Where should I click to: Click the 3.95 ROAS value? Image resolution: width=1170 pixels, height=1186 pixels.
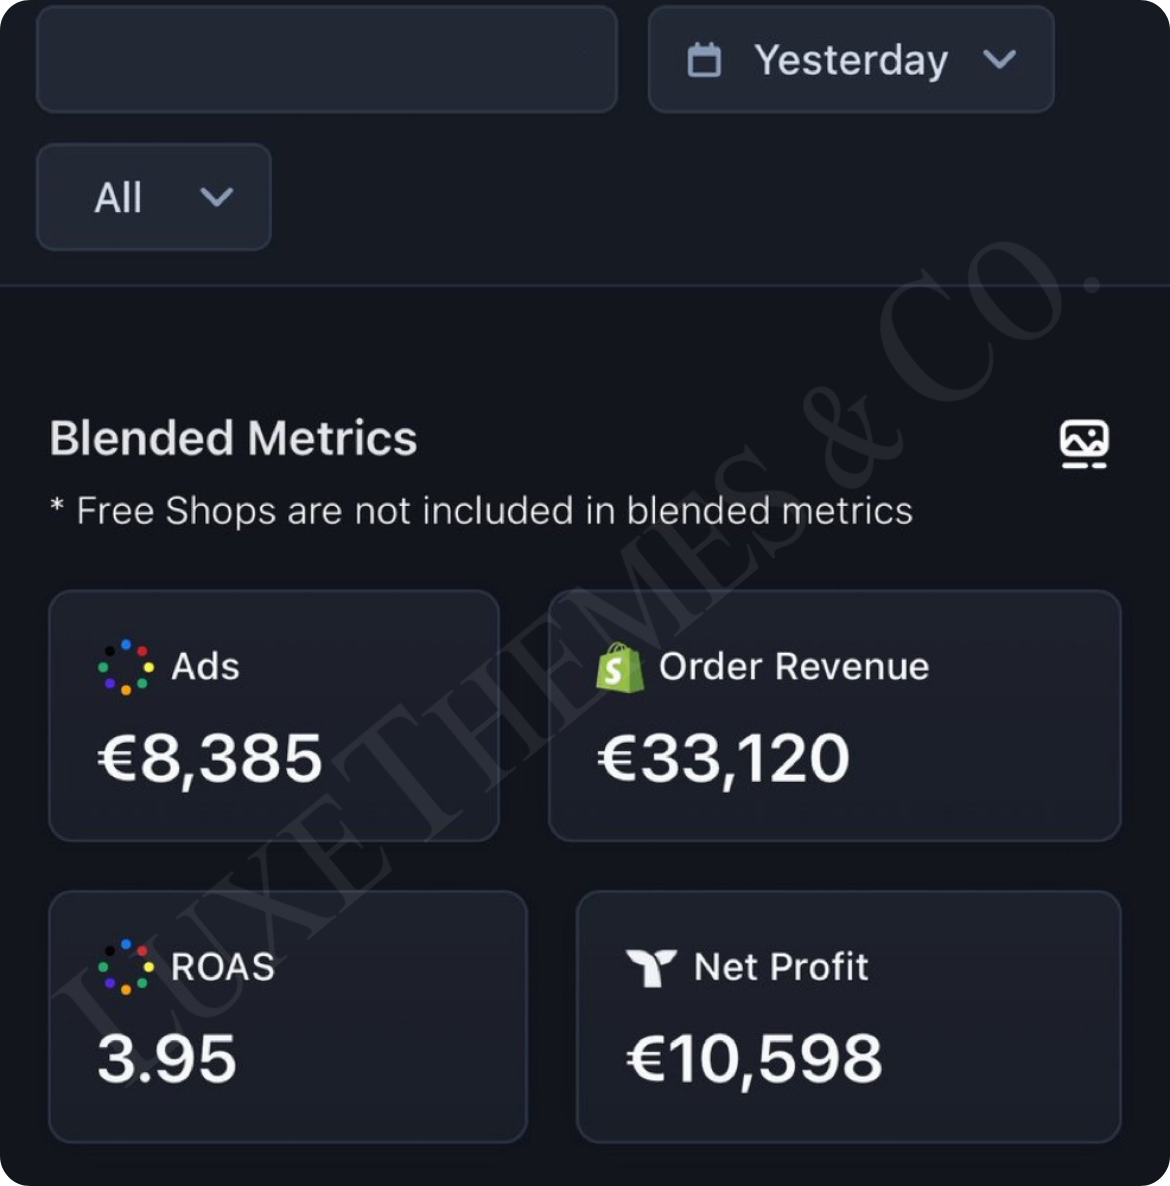(x=167, y=1059)
